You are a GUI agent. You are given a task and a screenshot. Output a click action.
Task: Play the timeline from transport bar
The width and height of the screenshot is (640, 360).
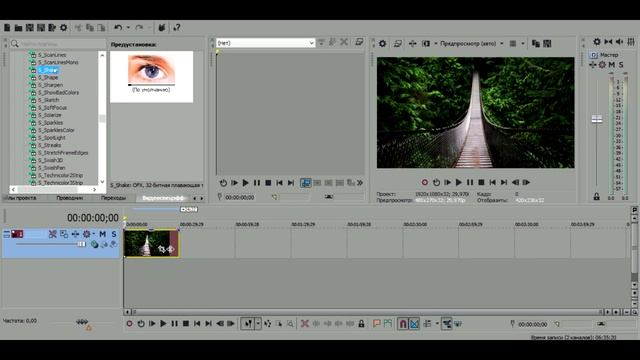point(163,324)
